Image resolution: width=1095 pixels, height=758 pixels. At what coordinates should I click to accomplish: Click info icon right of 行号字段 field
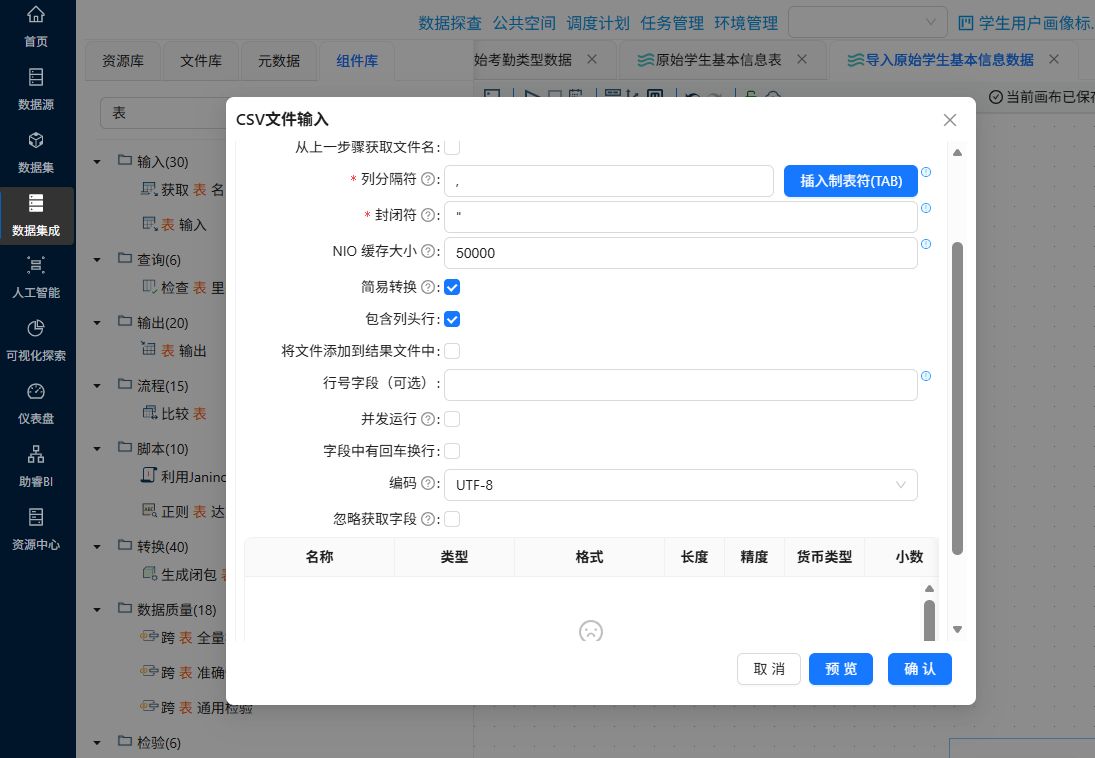pos(926,376)
